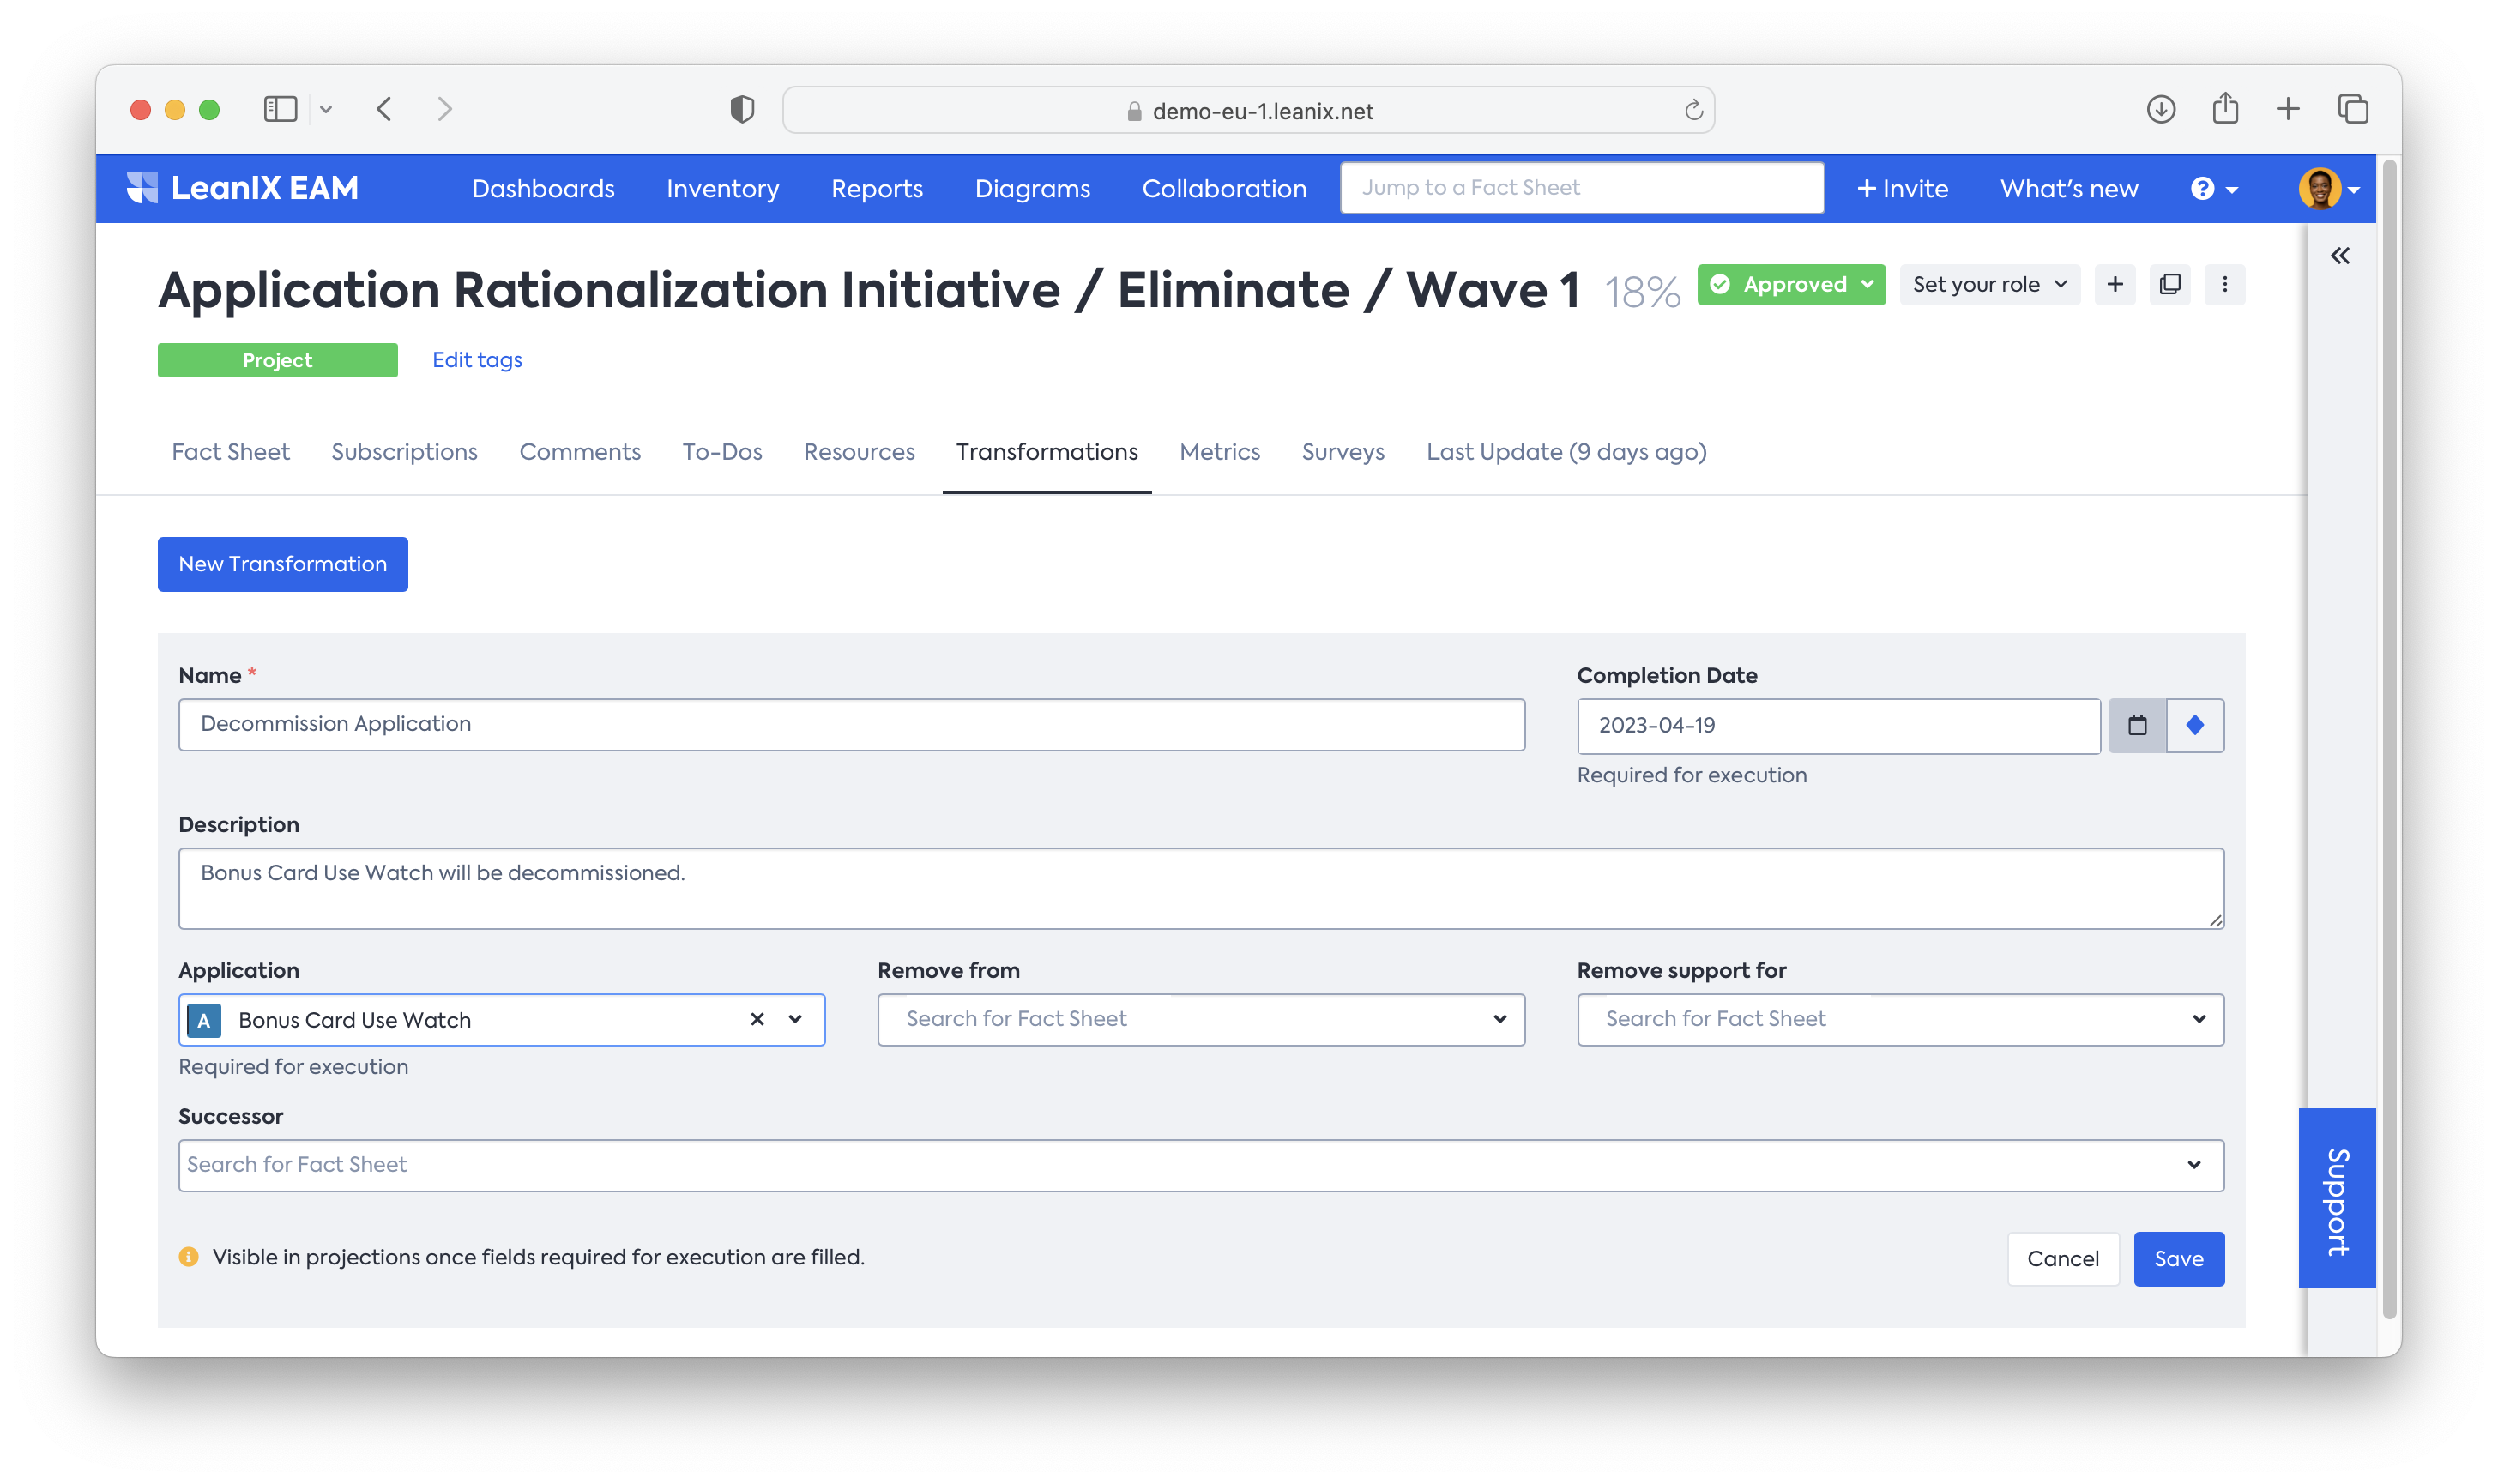Open the calendar date picker icon
Viewport: 2498px width, 1484px height.
[2137, 725]
